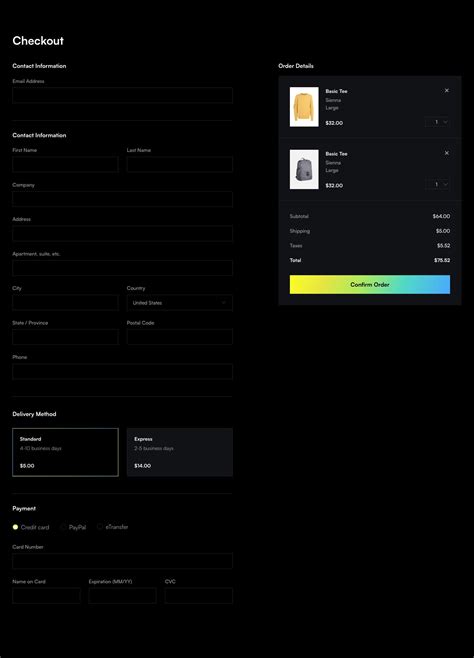This screenshot has width=474, height=658.
Task: Focus the Address field
Action: tap(122, 234)
